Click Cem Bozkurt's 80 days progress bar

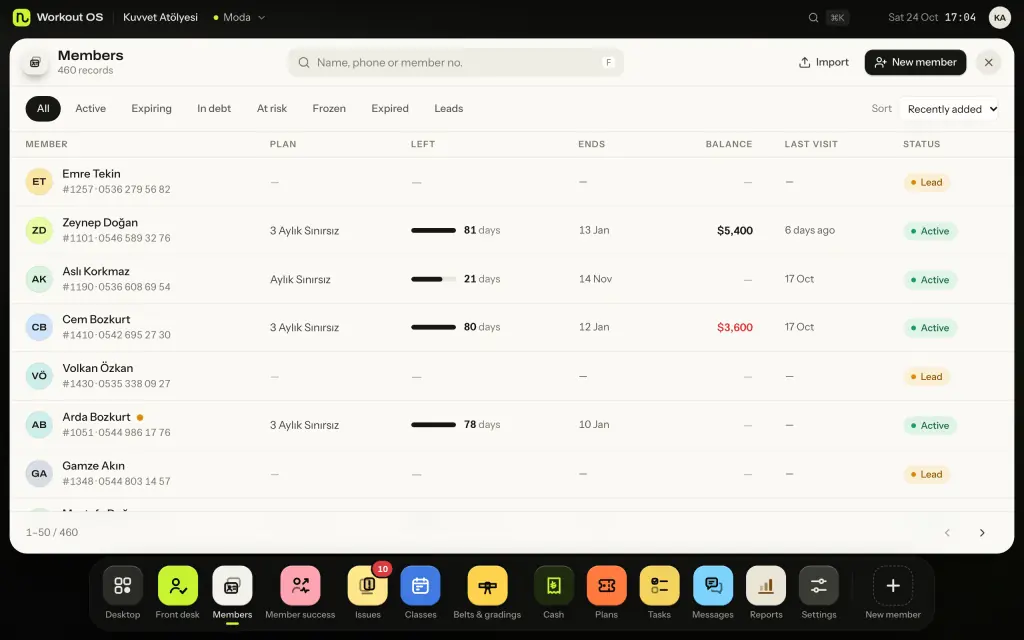(x=434, y=327)
